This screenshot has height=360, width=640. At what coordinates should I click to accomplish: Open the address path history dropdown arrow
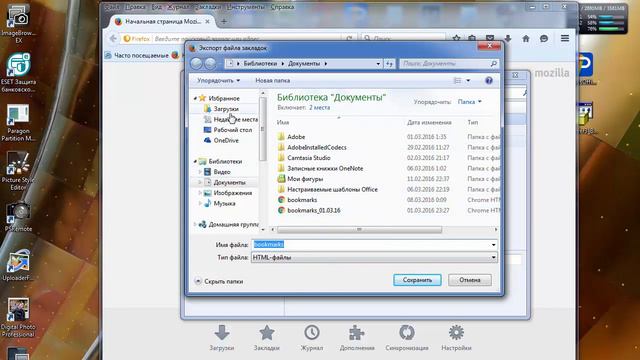pyautogui.click(x=378, y=64)
